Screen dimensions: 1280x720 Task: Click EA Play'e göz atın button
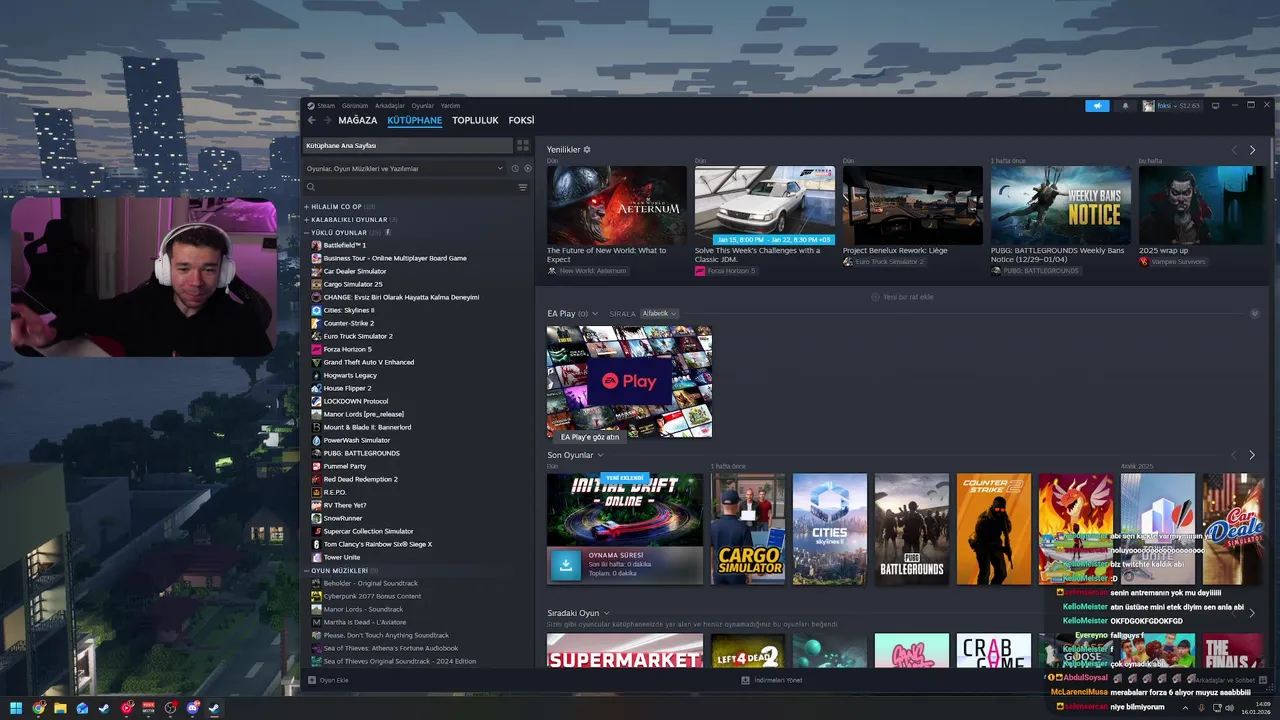[590, 437]
